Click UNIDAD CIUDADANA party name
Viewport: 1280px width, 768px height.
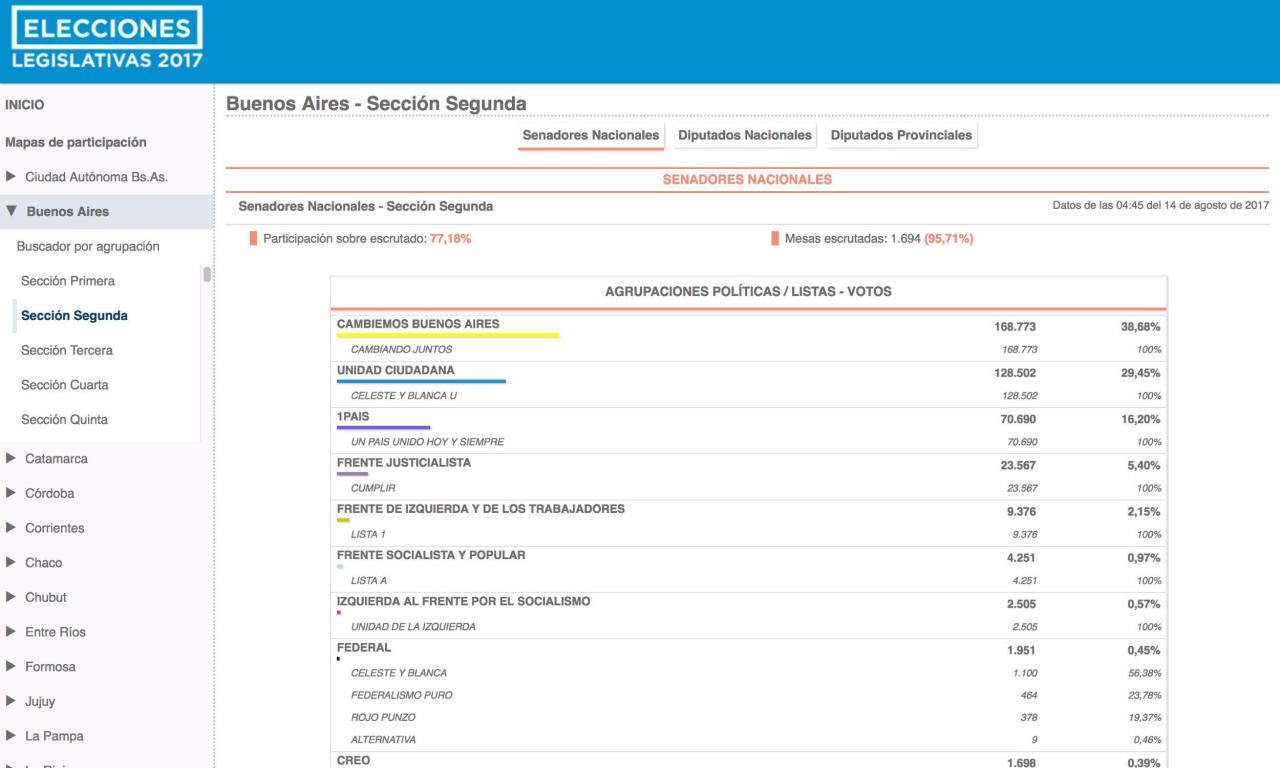tap(396, 370)
